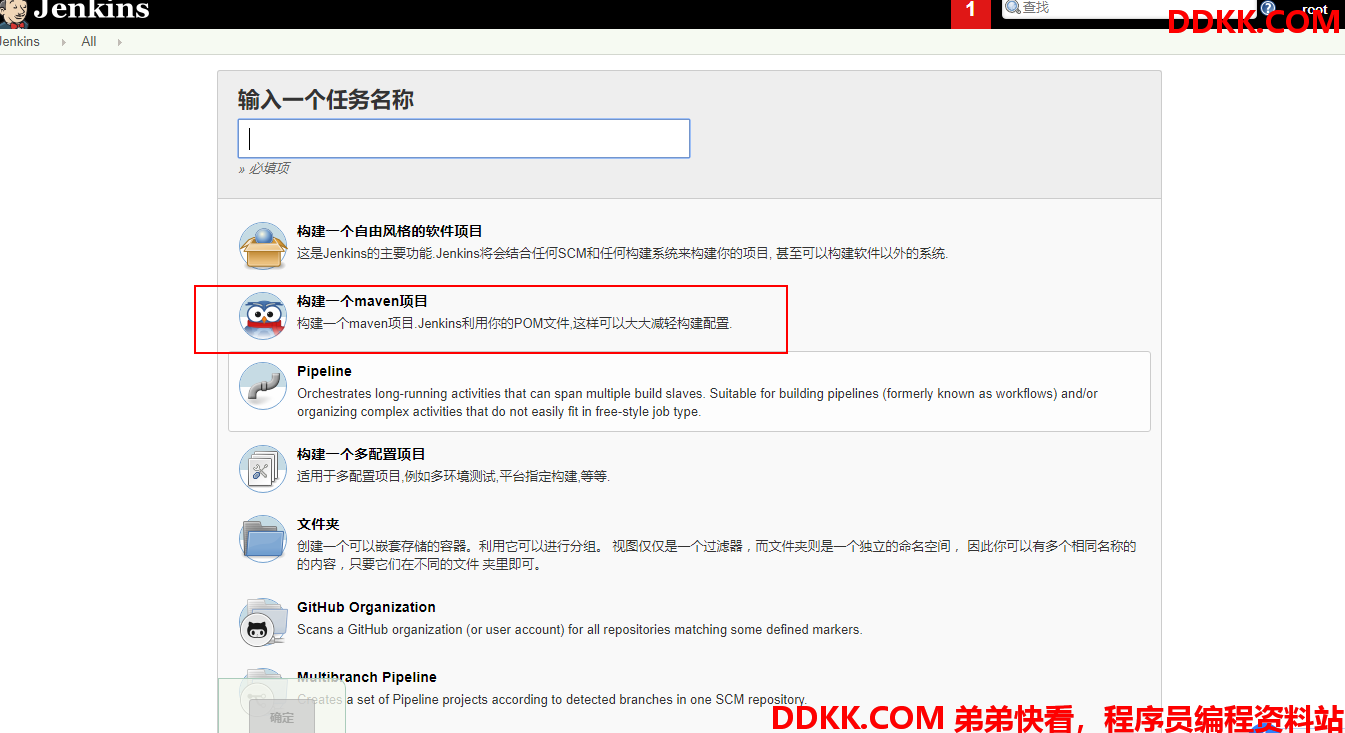Click the task name input field
Image resolution: width=1345 pixels, height=733 pixels.
(464, 138)
